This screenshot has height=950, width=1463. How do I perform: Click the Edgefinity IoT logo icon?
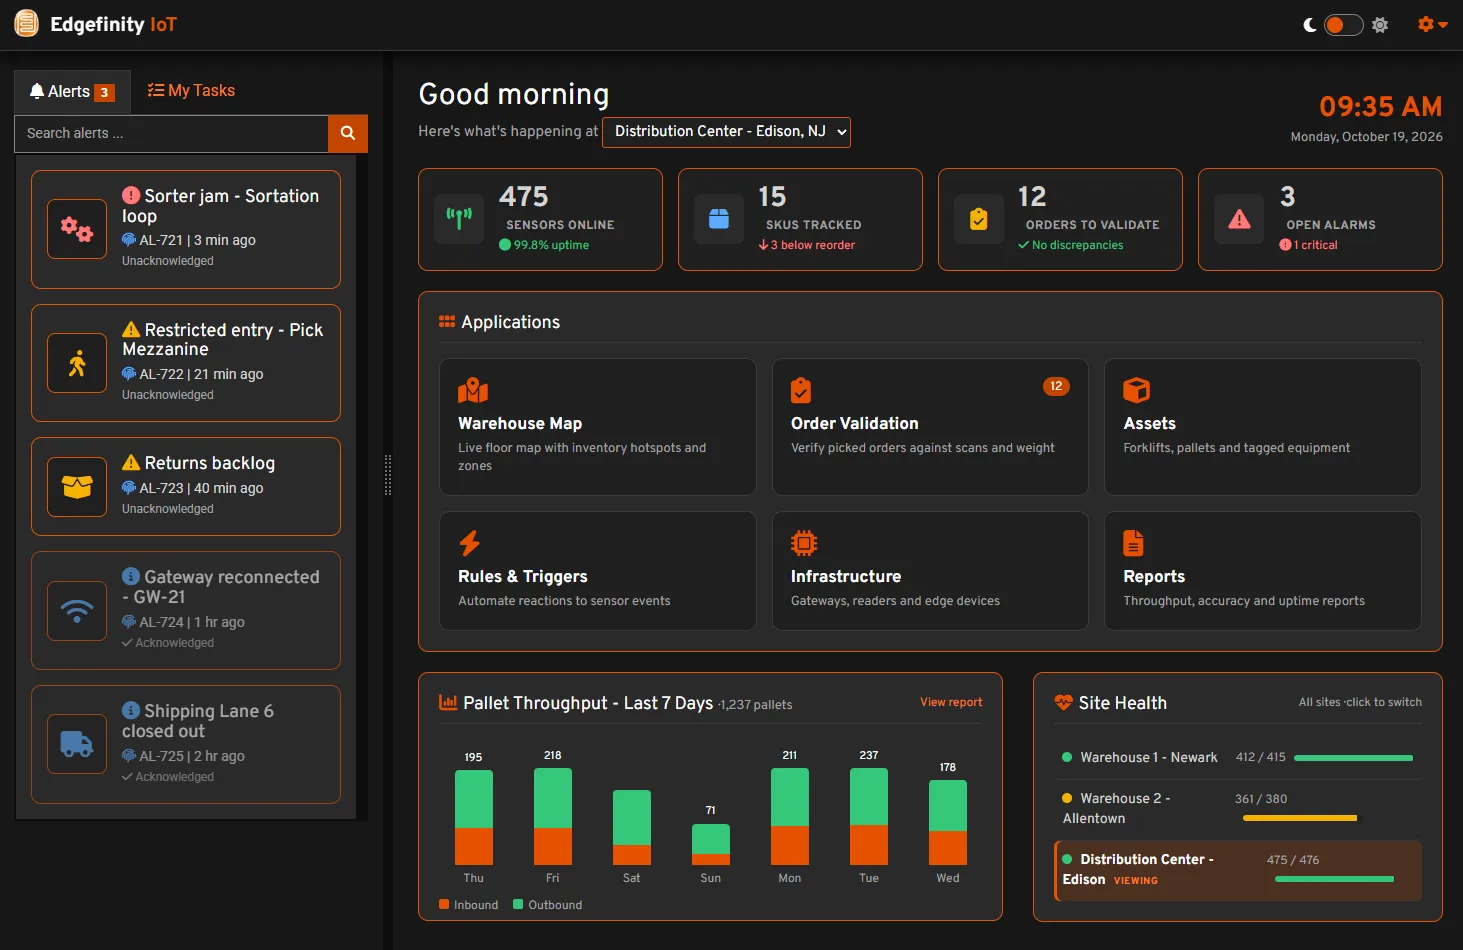pyautogui.click(x=27, y=23)
